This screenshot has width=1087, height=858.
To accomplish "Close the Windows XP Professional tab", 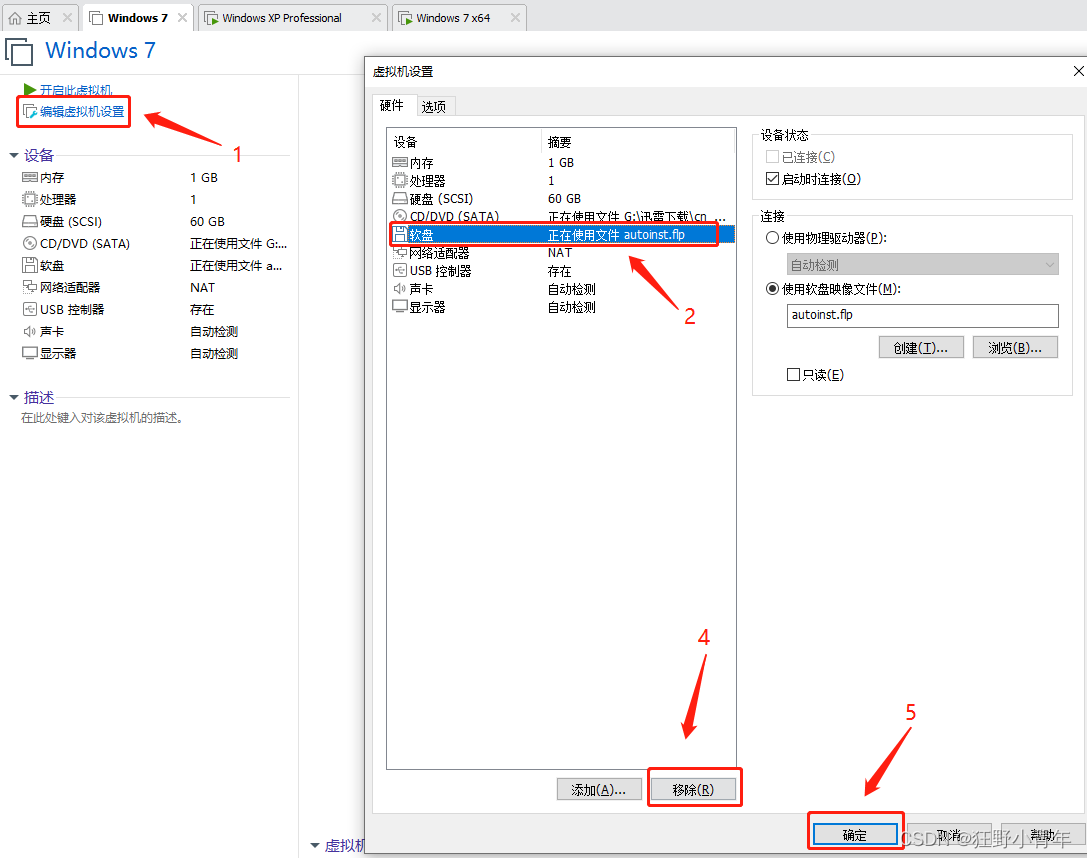I will (376, 17).
